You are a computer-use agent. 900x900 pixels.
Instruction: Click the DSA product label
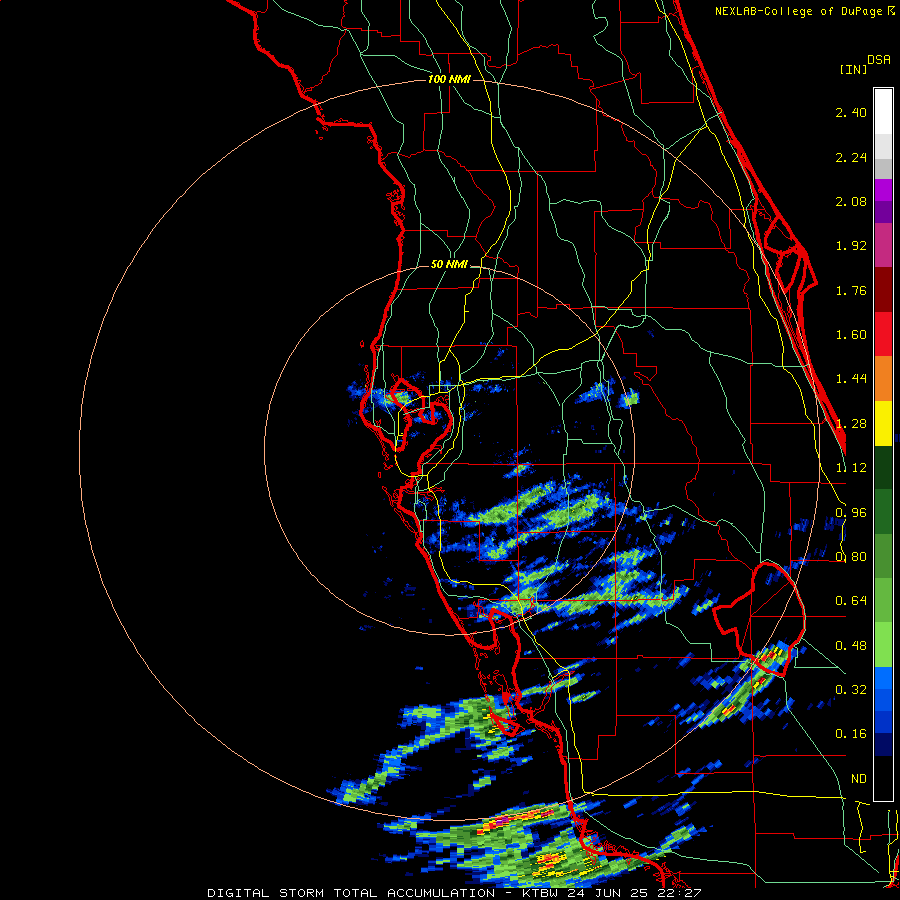(879, 60)
